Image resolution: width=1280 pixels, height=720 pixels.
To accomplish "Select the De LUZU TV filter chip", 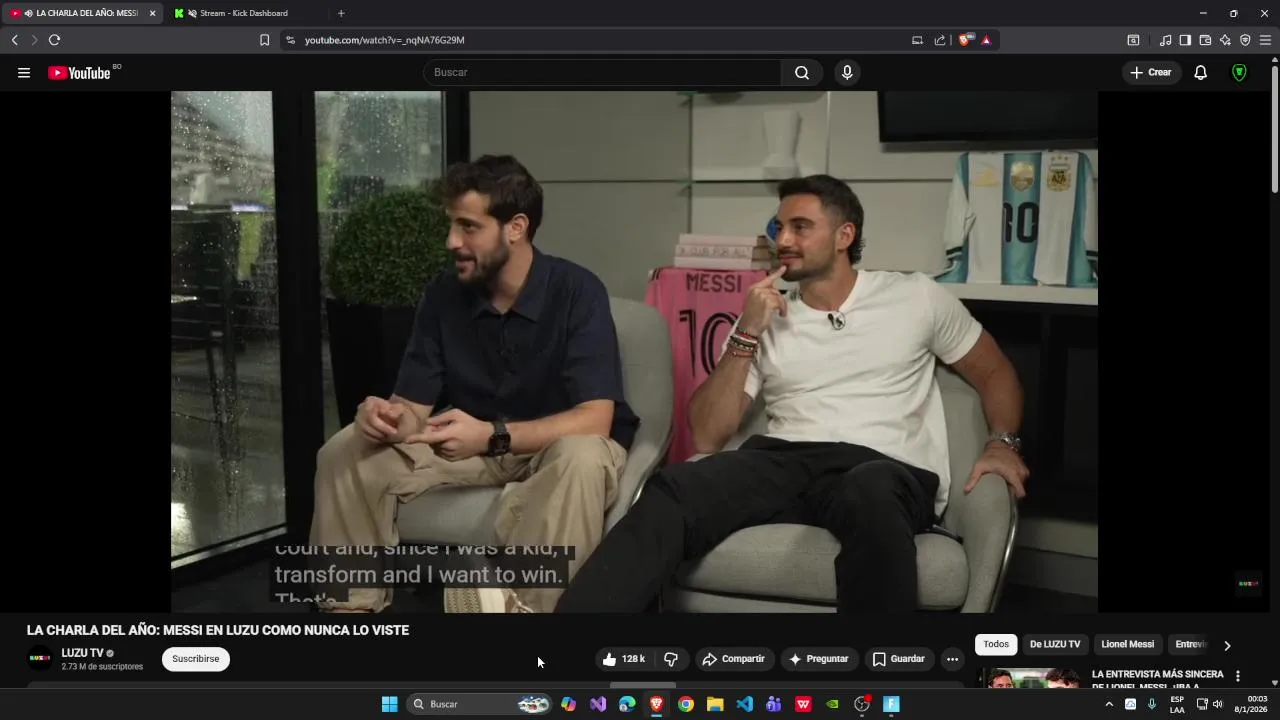I will point(1055,645).
